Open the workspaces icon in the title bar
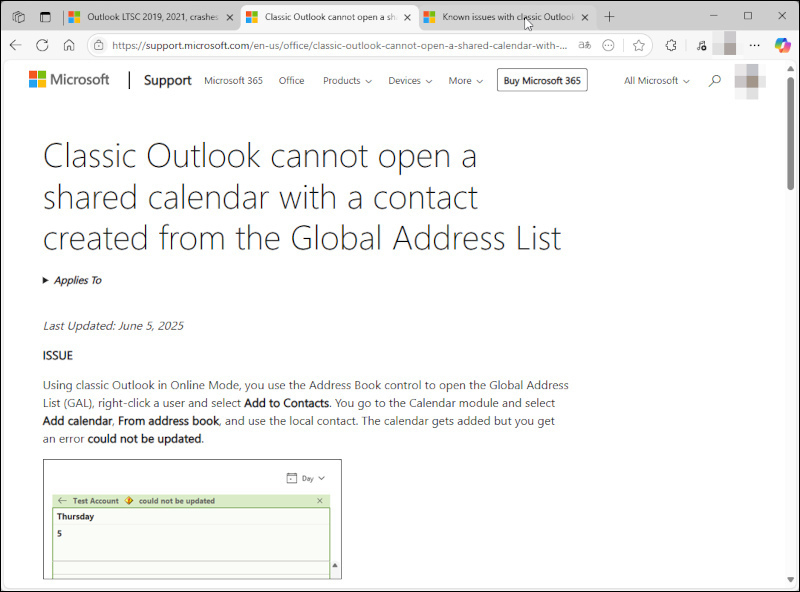 coord(18,17)
